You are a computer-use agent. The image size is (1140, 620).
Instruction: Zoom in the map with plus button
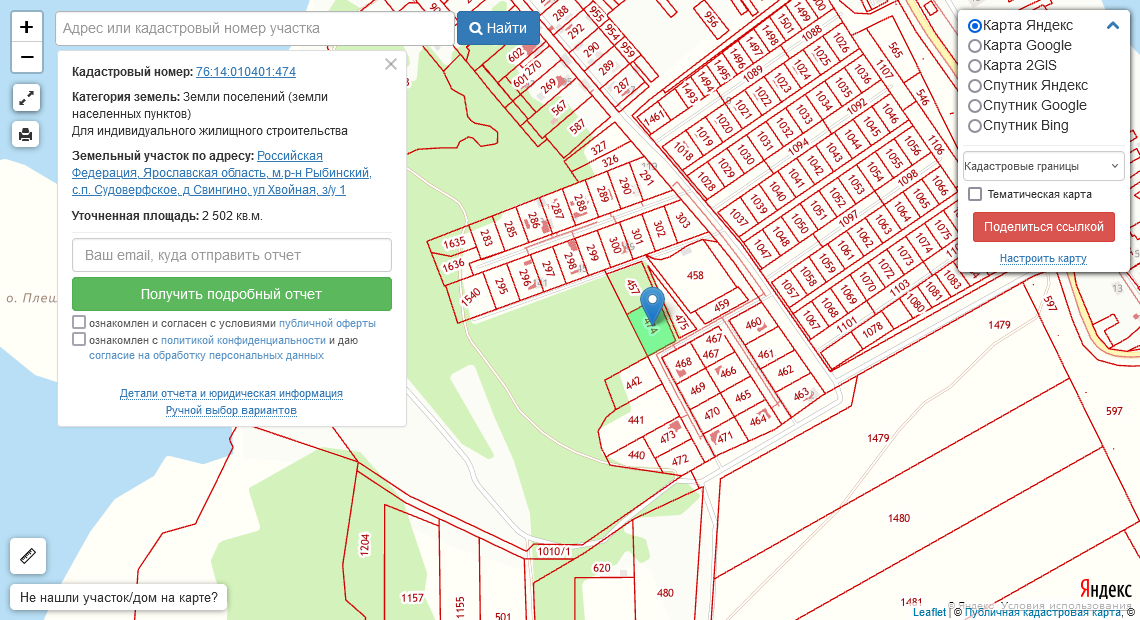coord(27,27)
